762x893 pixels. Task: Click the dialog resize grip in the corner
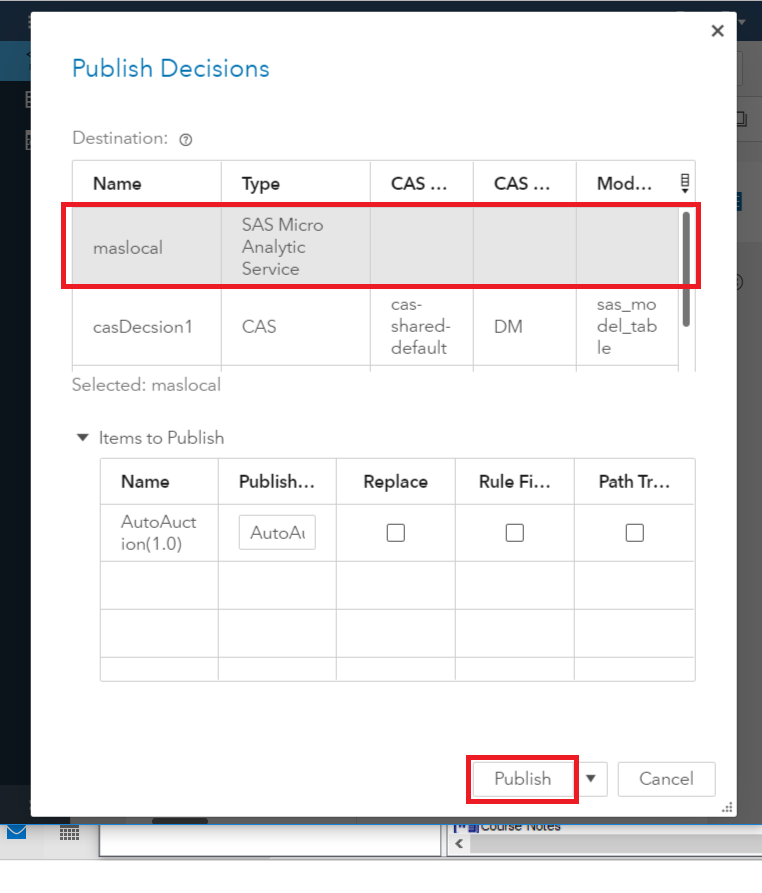(727, 807)
